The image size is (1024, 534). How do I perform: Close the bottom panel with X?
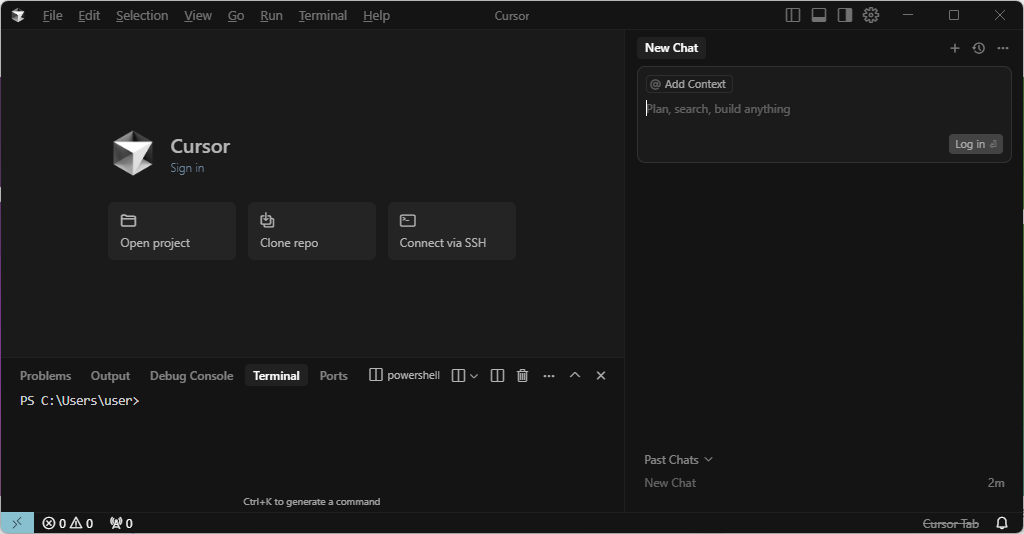tap(601, 376)
